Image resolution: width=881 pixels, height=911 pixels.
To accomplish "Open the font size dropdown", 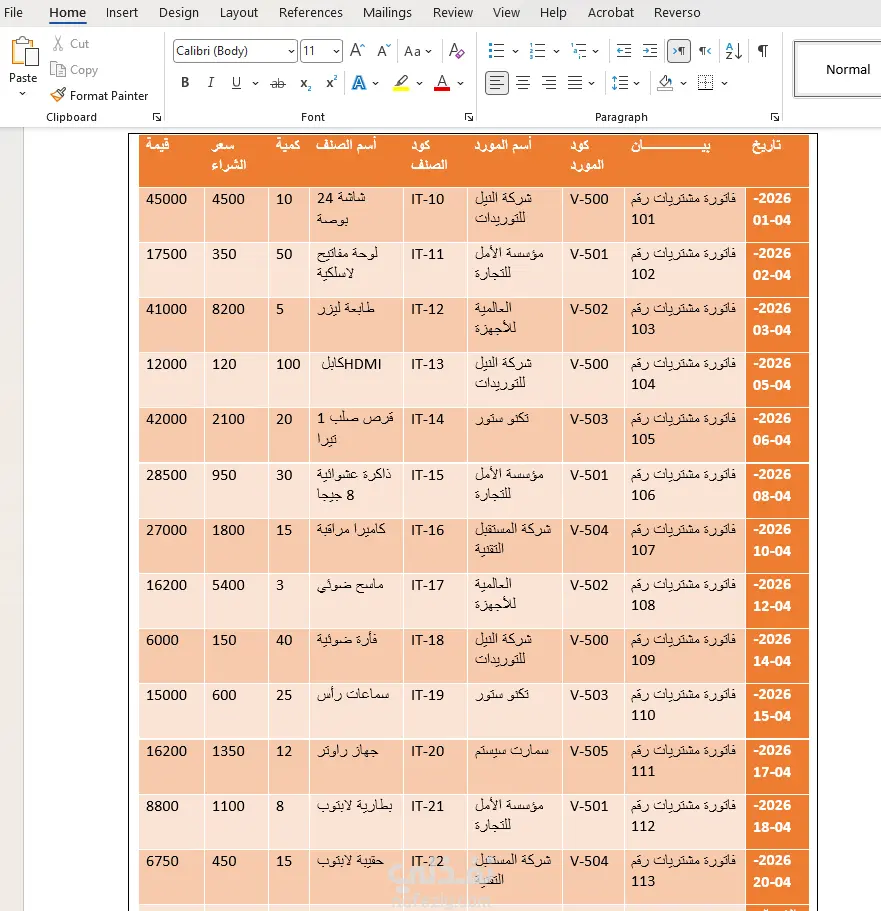I will click(336, 51).
